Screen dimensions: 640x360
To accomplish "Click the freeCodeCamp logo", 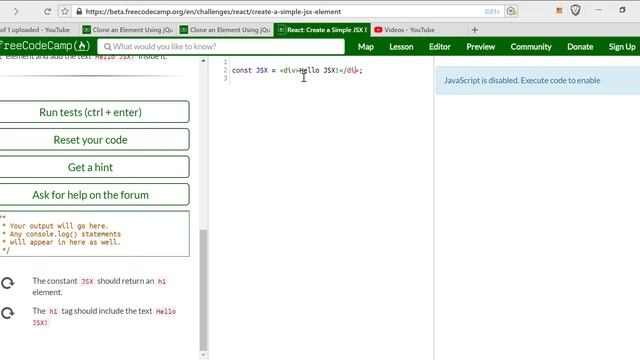I will (45, 46).
